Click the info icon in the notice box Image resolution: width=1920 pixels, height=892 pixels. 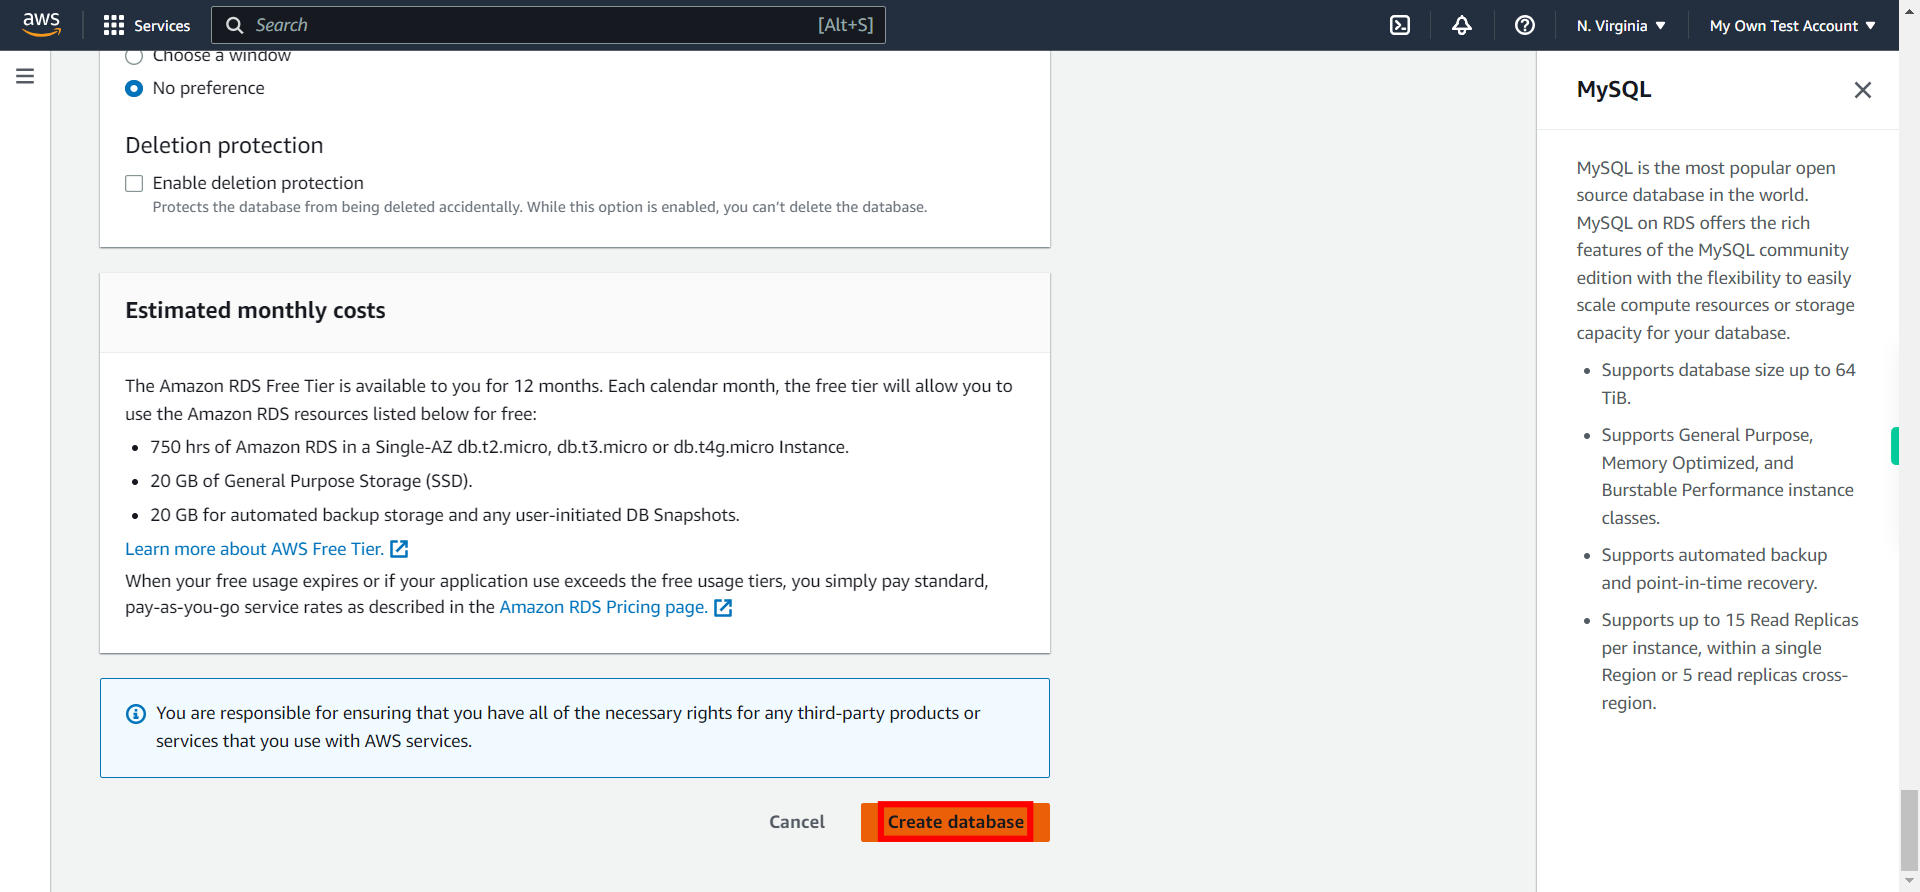[x=136, y=714]
